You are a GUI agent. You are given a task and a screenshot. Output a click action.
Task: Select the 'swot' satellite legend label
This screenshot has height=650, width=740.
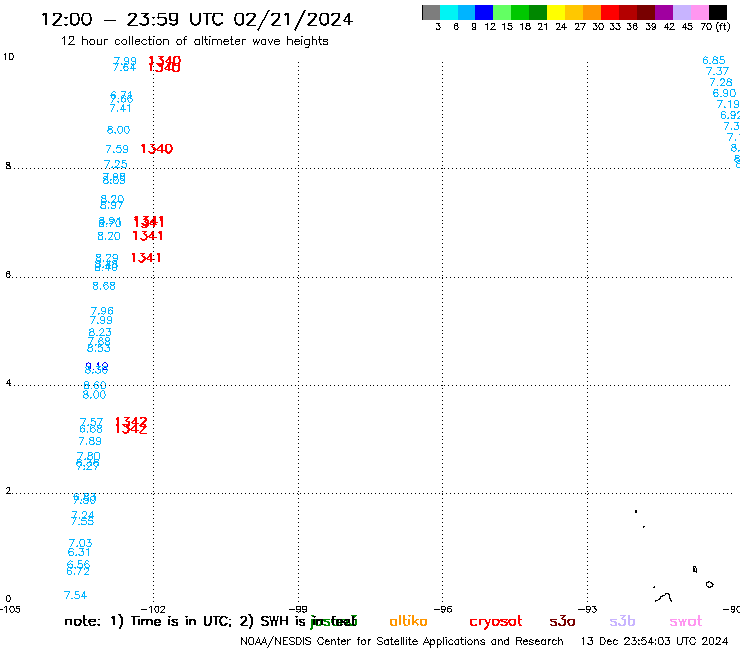coord(686,622)
